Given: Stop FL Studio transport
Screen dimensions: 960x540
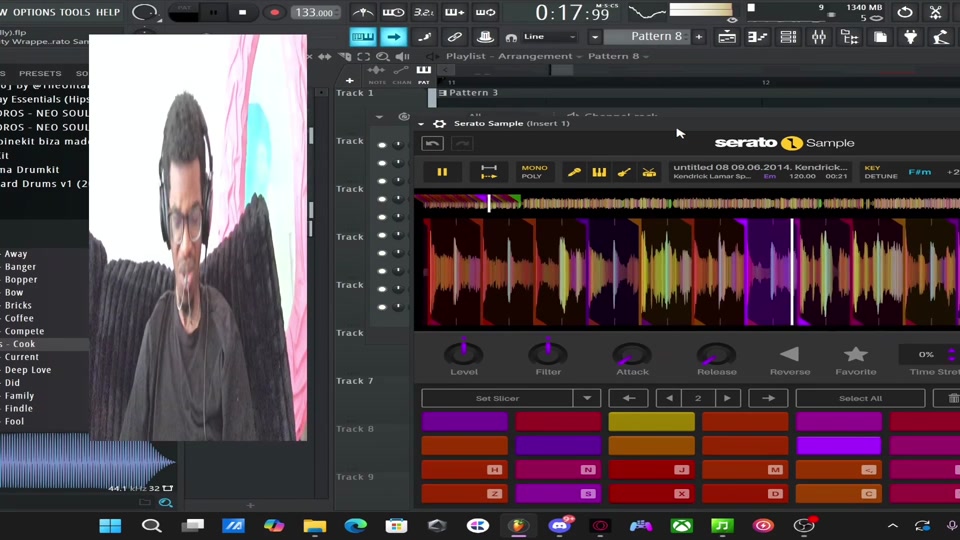Looking at the screenshot, I should [x=242, y=12].
